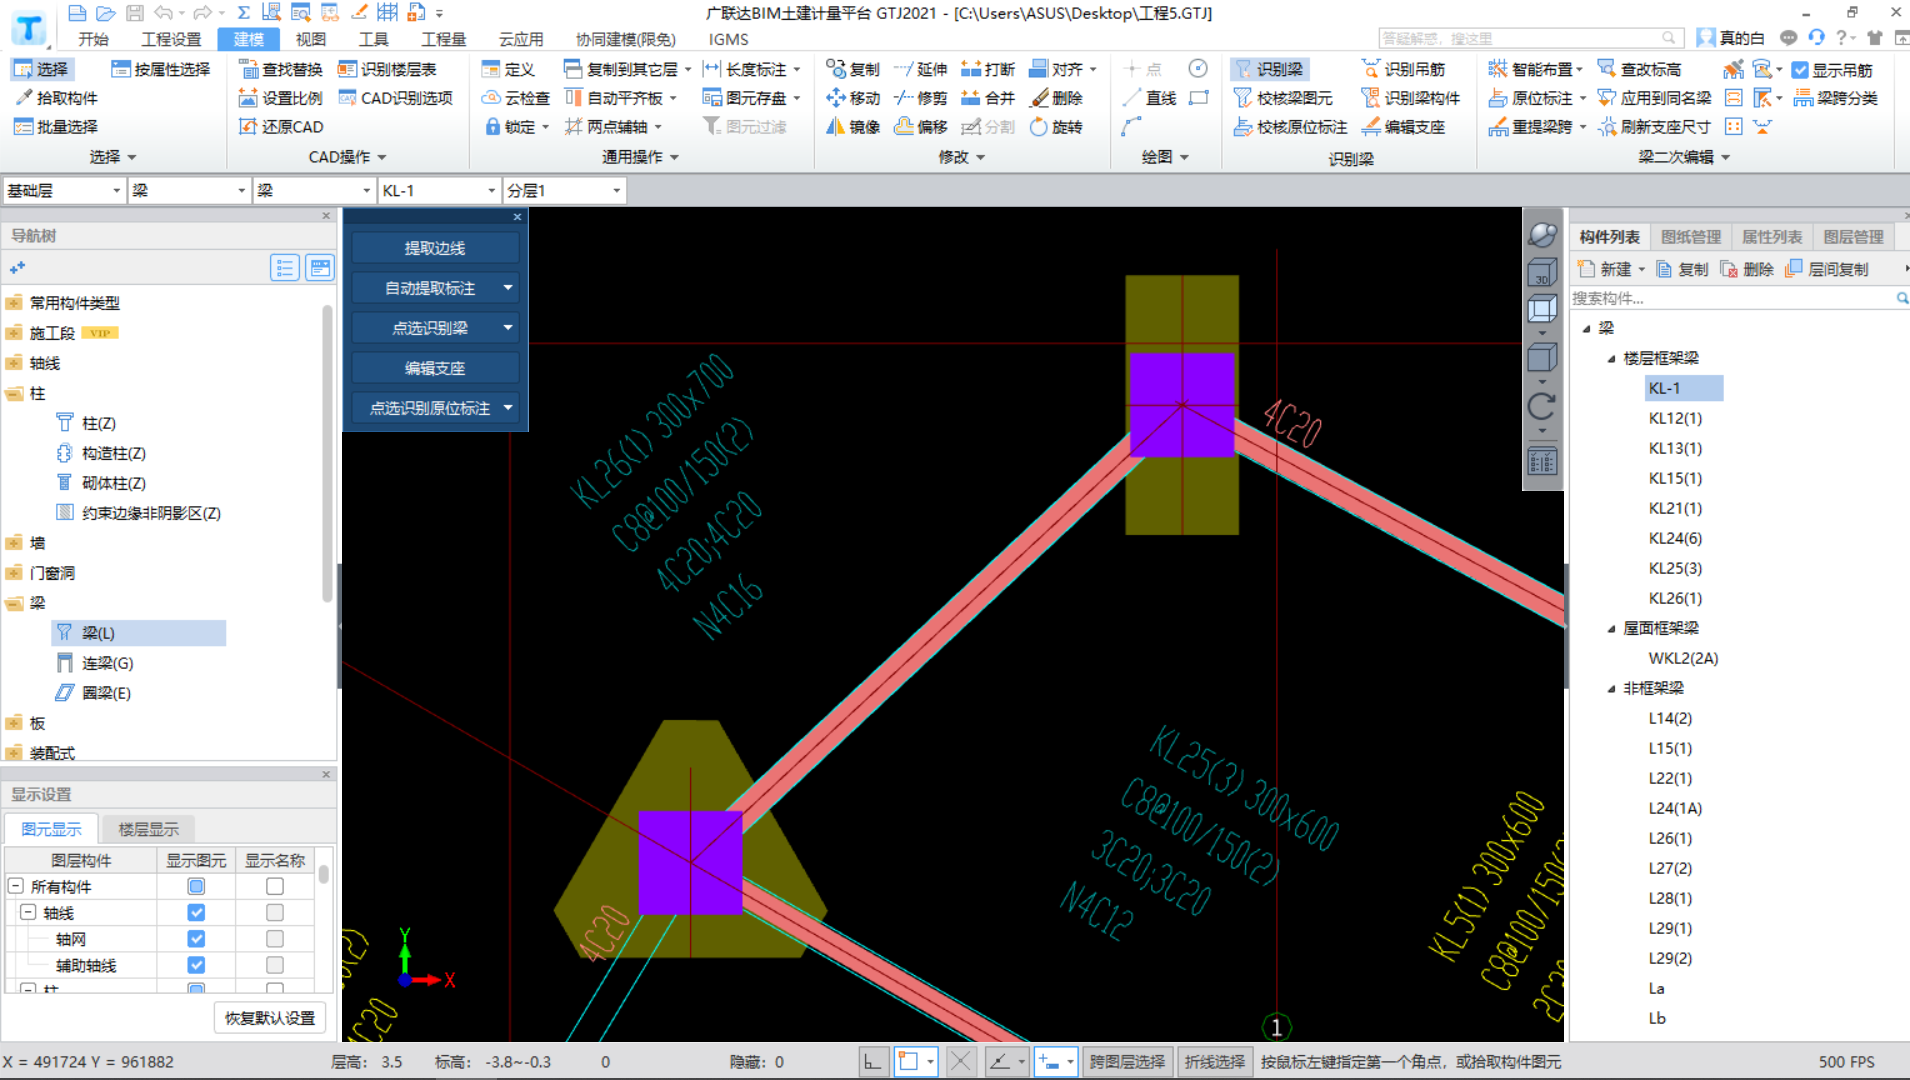Click the 提取边线 button

coord(435,248)
